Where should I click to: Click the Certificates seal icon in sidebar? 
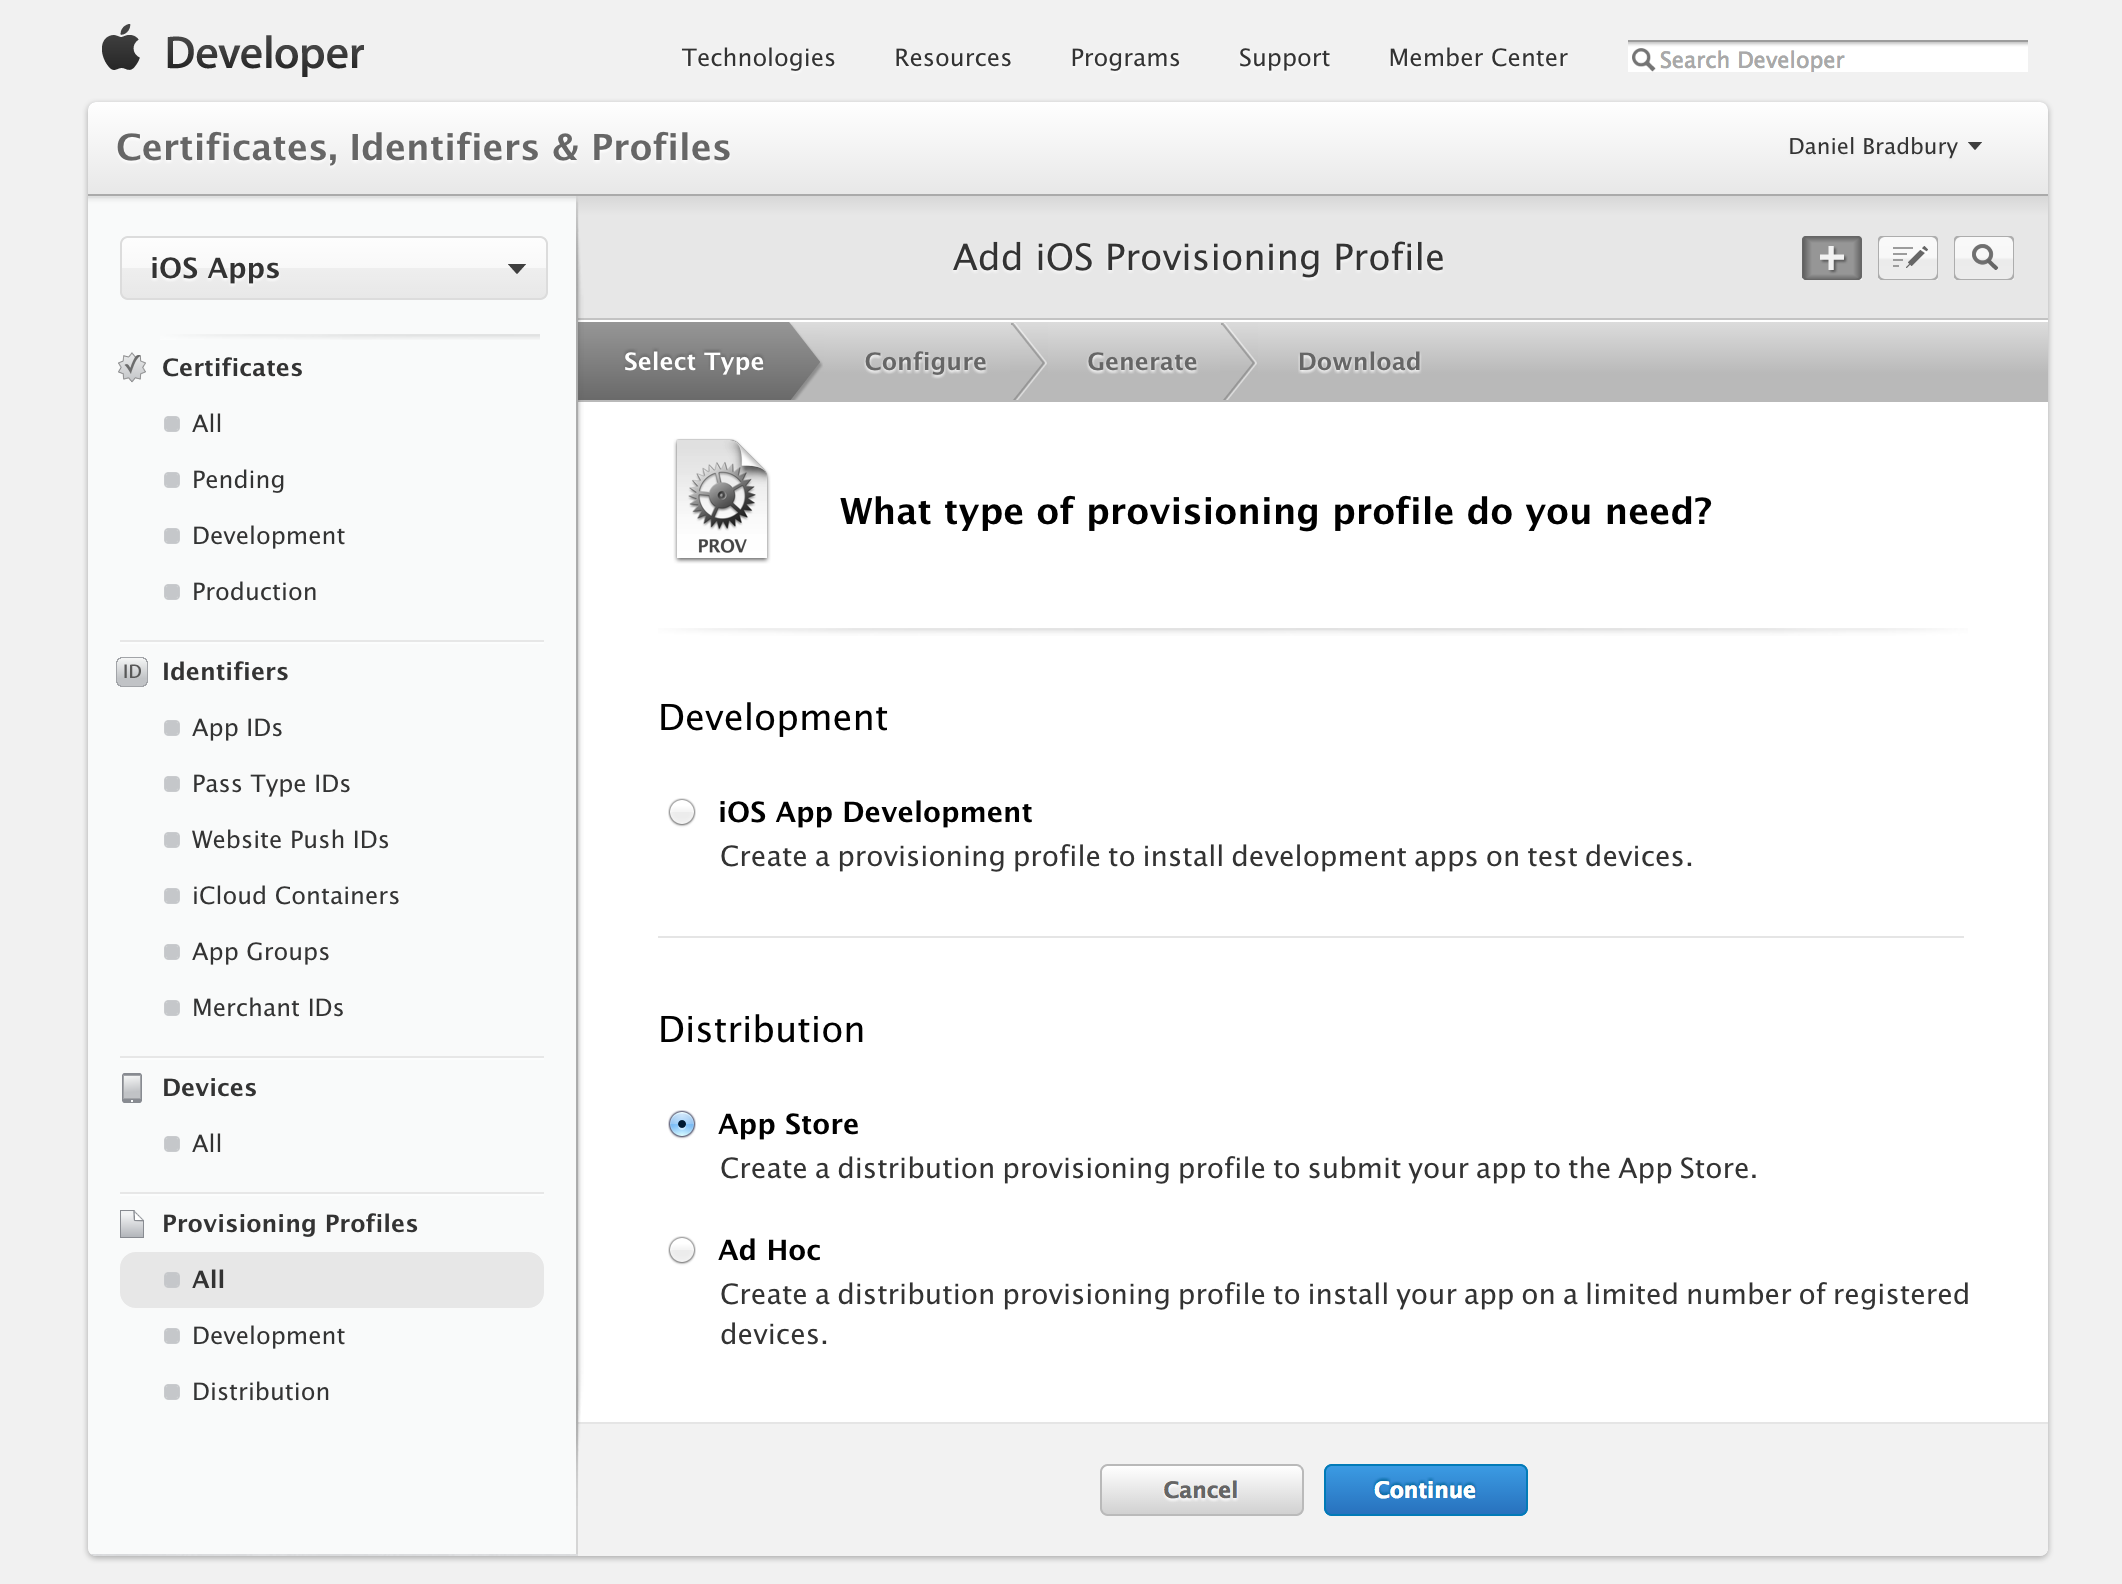[x=132, y=367]
